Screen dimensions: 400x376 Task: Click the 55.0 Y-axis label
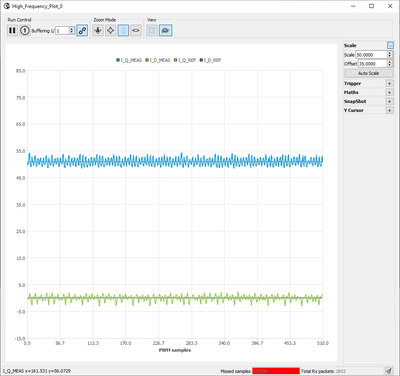tap(20, 151)
